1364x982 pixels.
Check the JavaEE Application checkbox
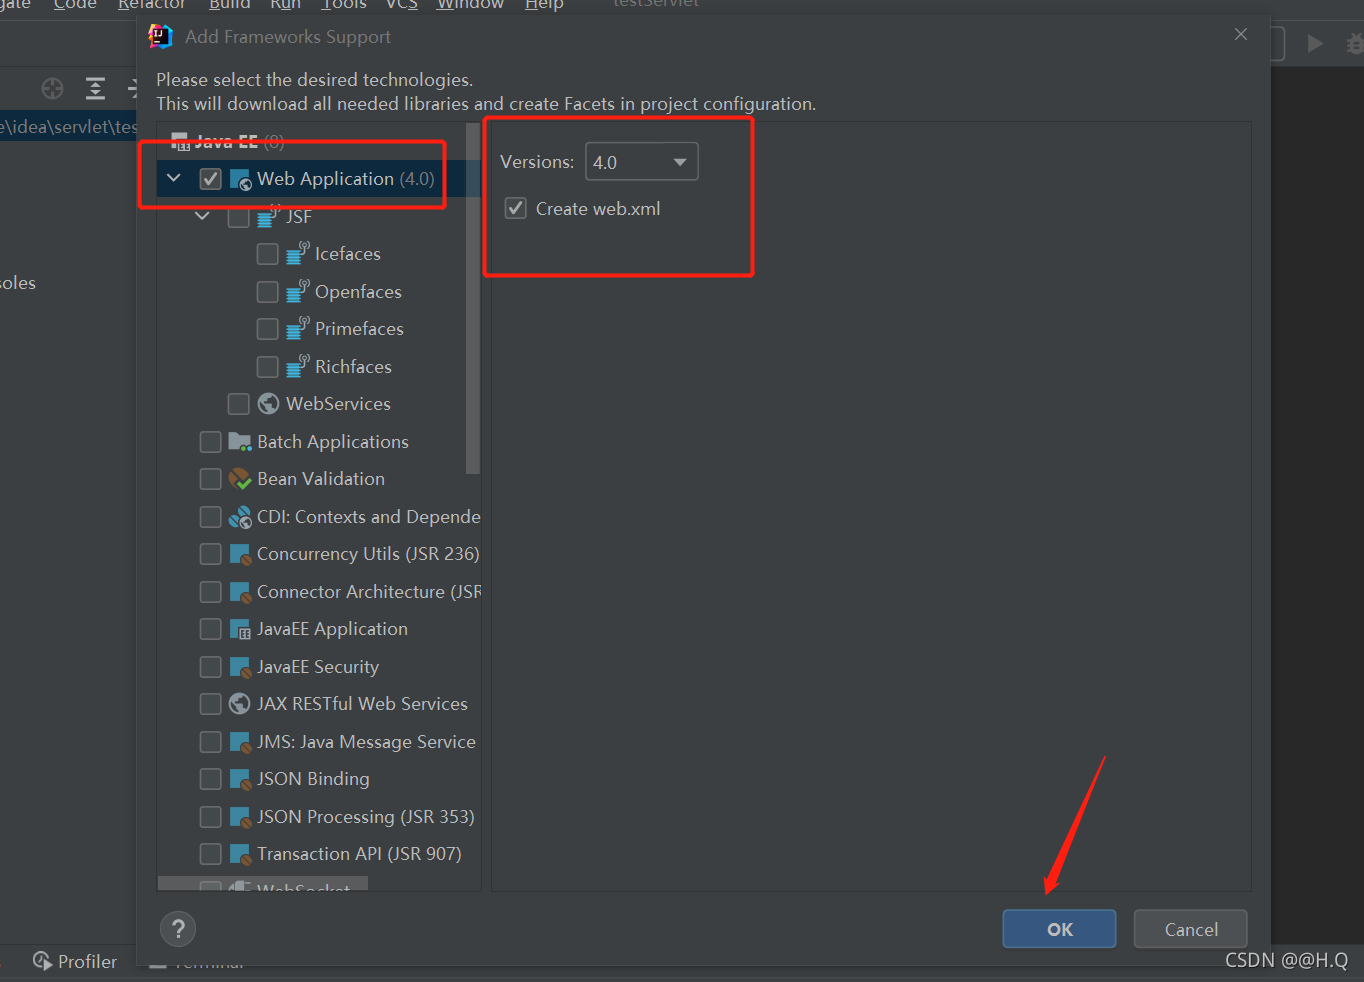211,629
